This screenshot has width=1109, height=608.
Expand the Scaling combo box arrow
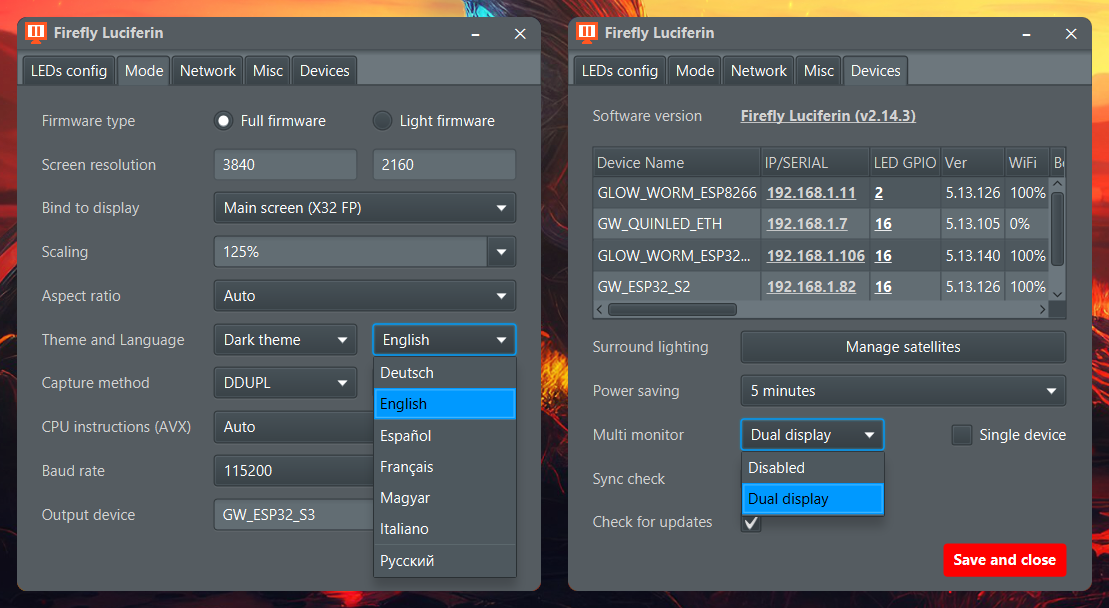point(501,252)
